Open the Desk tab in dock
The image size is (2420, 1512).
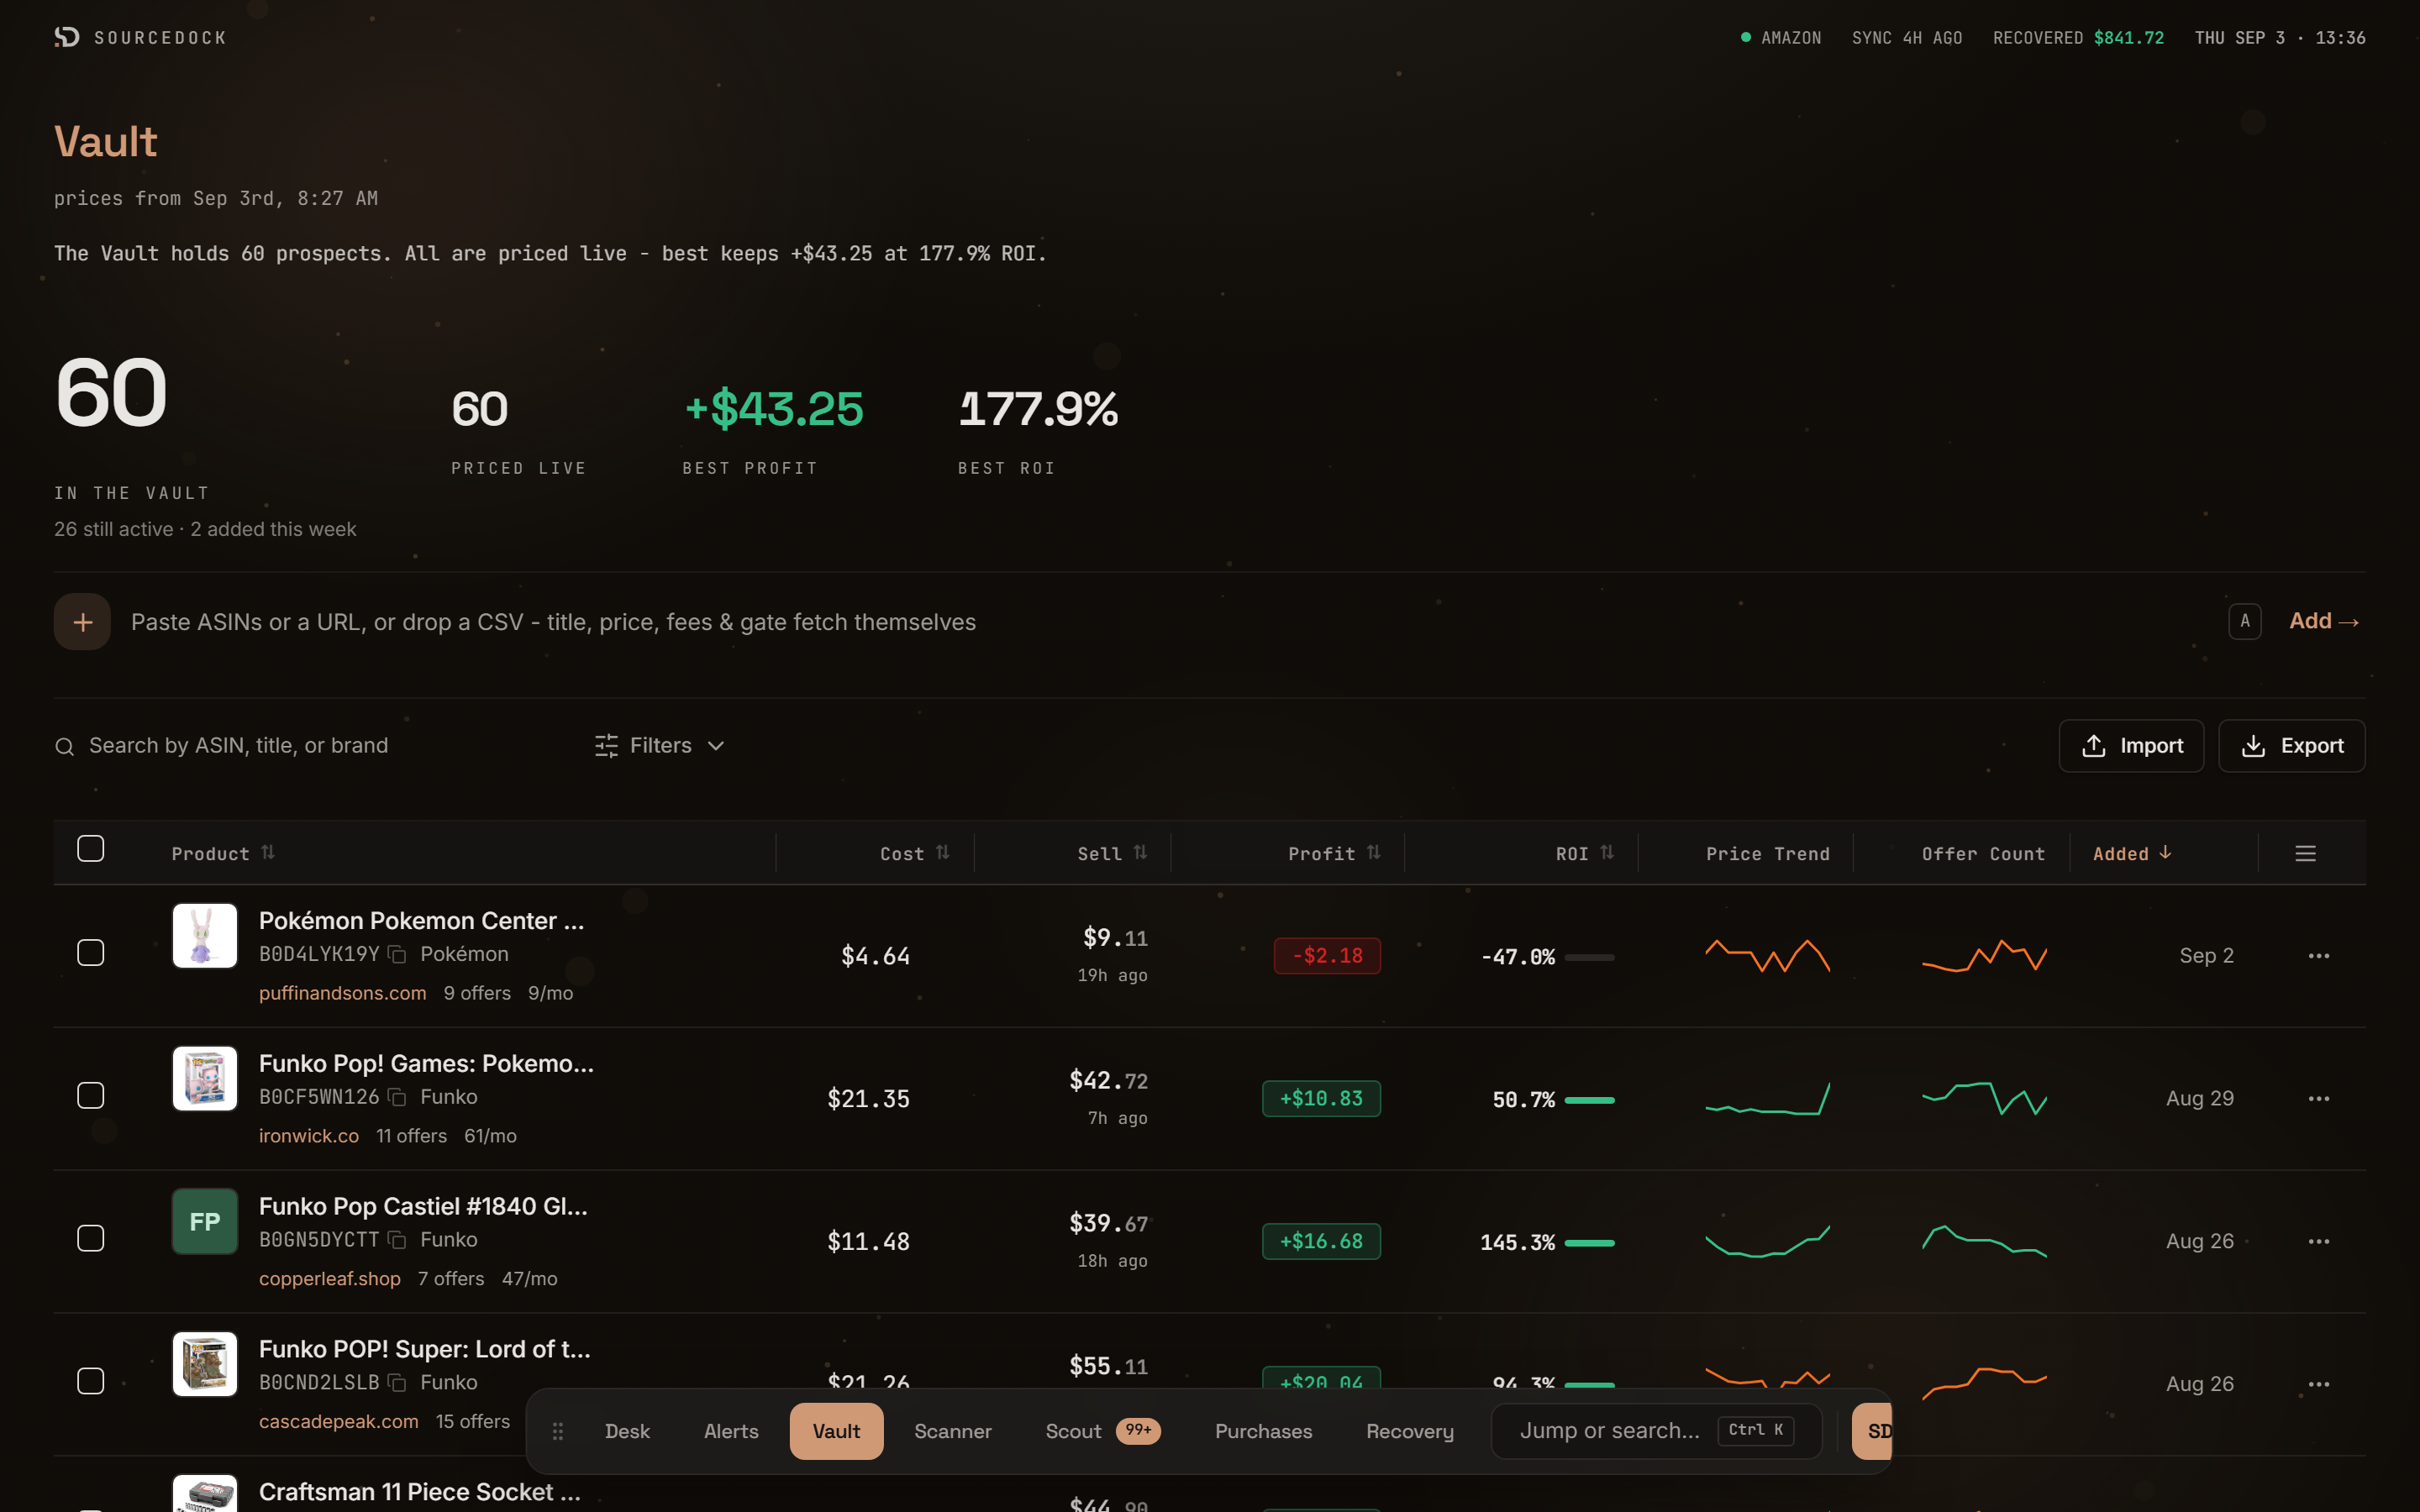pyautogui.click(x=627, y=1431)
